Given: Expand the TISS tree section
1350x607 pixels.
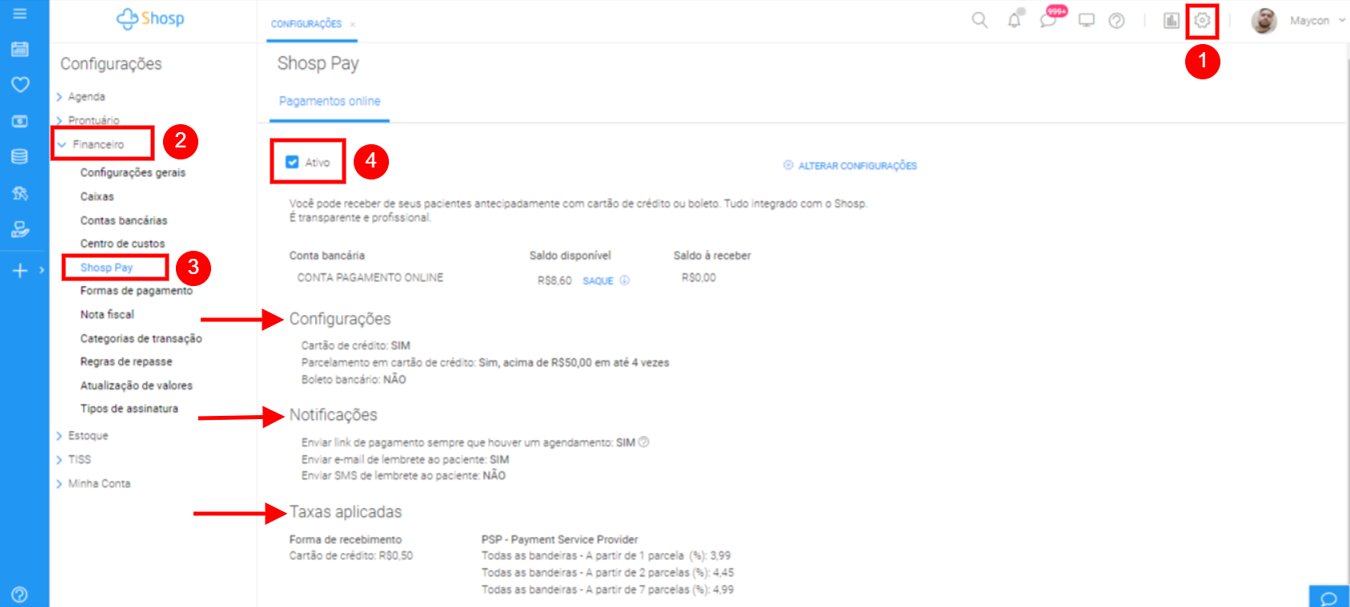Looking at the screenshot, I should tap(73, 460).
